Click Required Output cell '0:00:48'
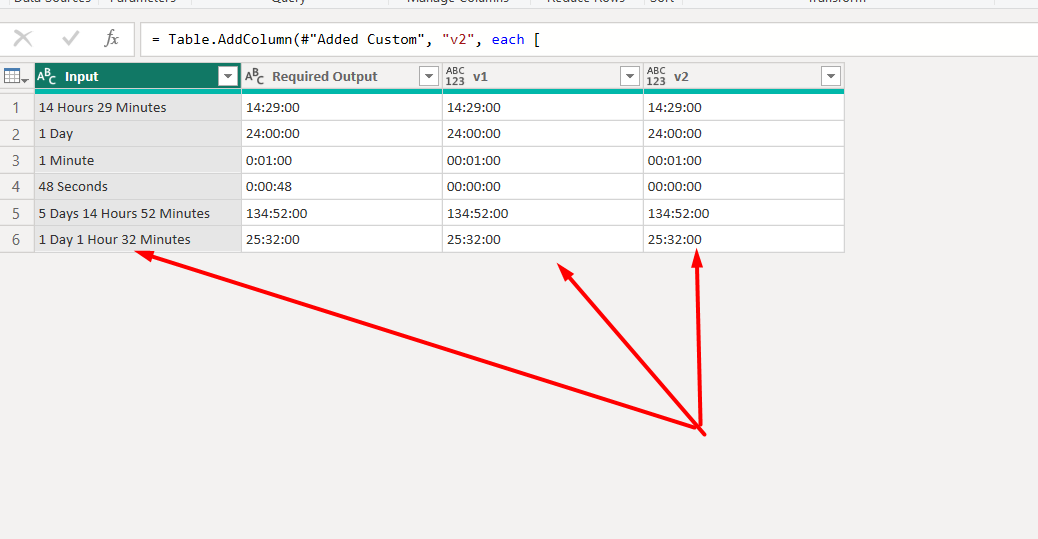1038x539 pixels. click(342, 187)
